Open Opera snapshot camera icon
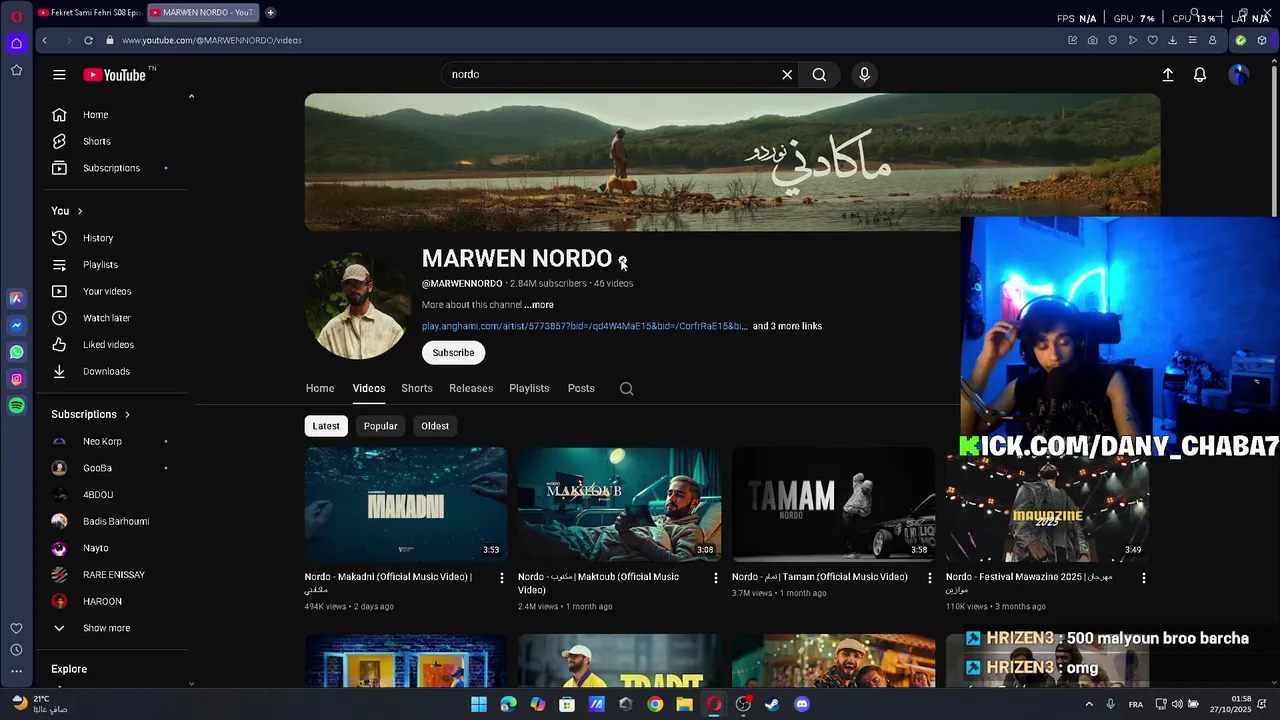Image resolution: width=1280 pixels, height=720 pixels. (x=1092, y=40)
